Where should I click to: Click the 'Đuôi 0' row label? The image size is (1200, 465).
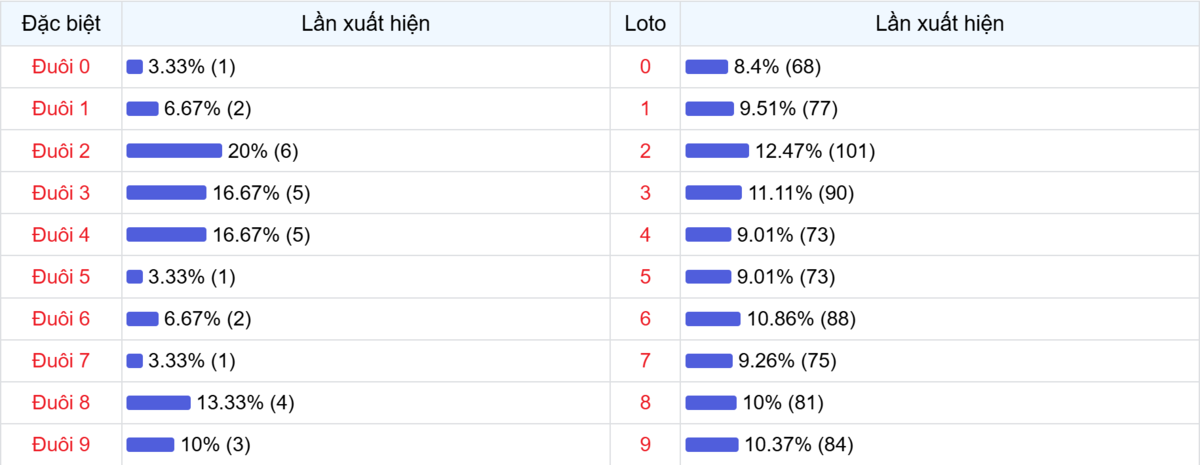point(61,67)
